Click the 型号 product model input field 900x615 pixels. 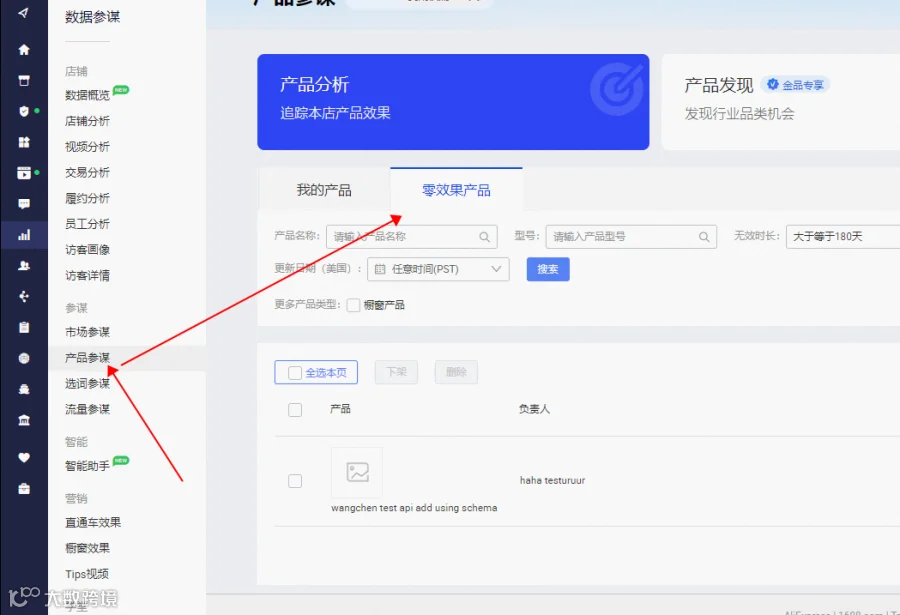click(631, 237)
